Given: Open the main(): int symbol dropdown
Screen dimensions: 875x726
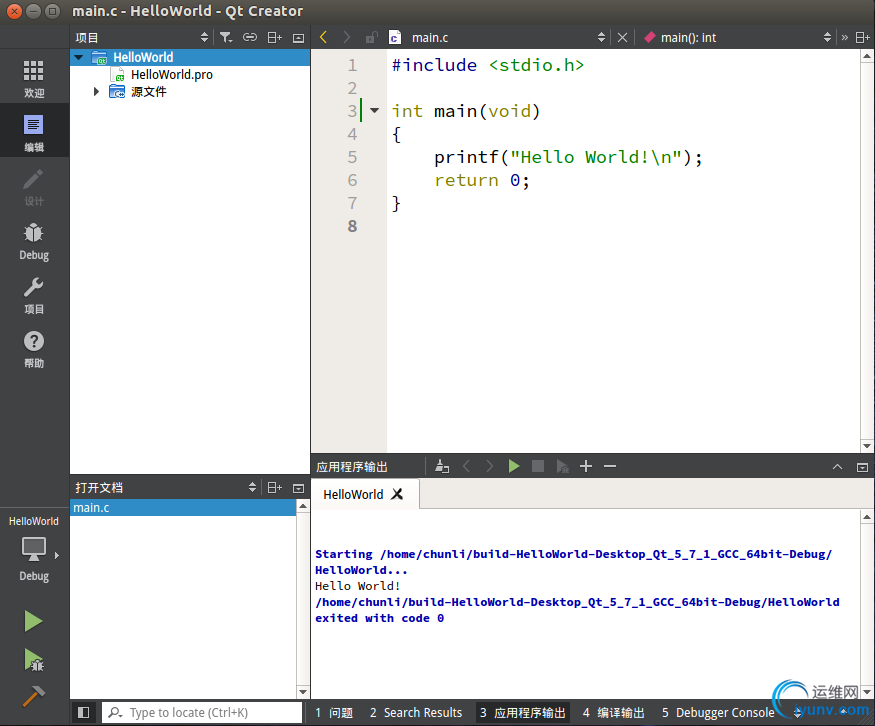Looking at the screenshot, I should tap(827, 37).
